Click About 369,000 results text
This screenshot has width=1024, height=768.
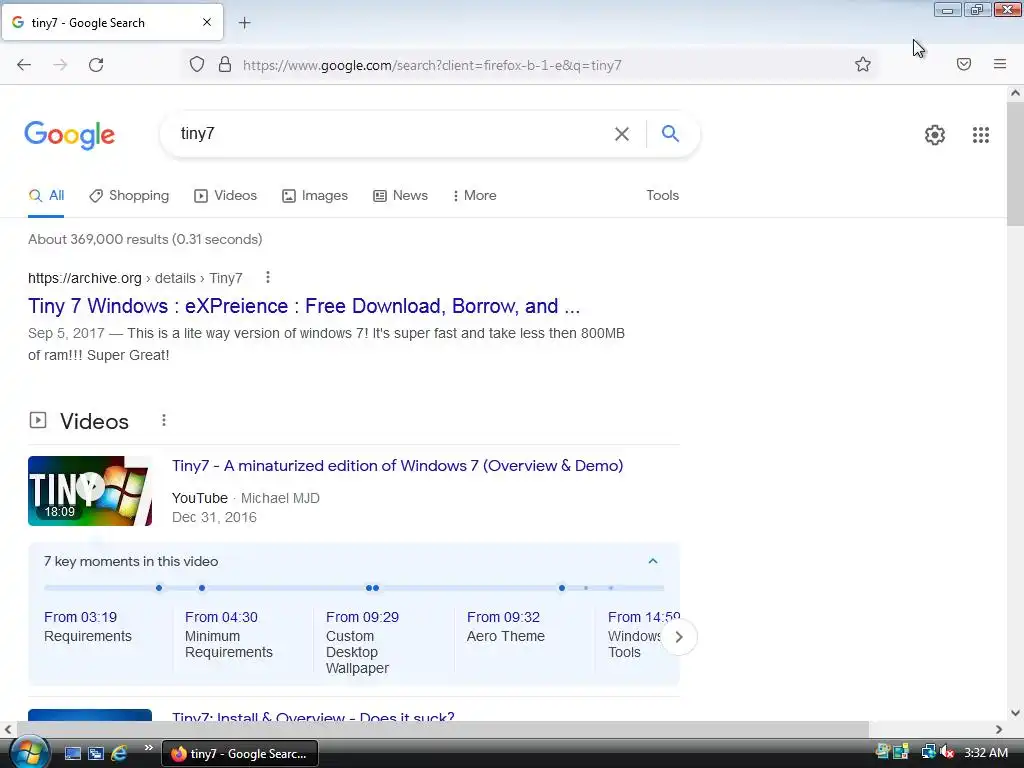coord(145,239)
